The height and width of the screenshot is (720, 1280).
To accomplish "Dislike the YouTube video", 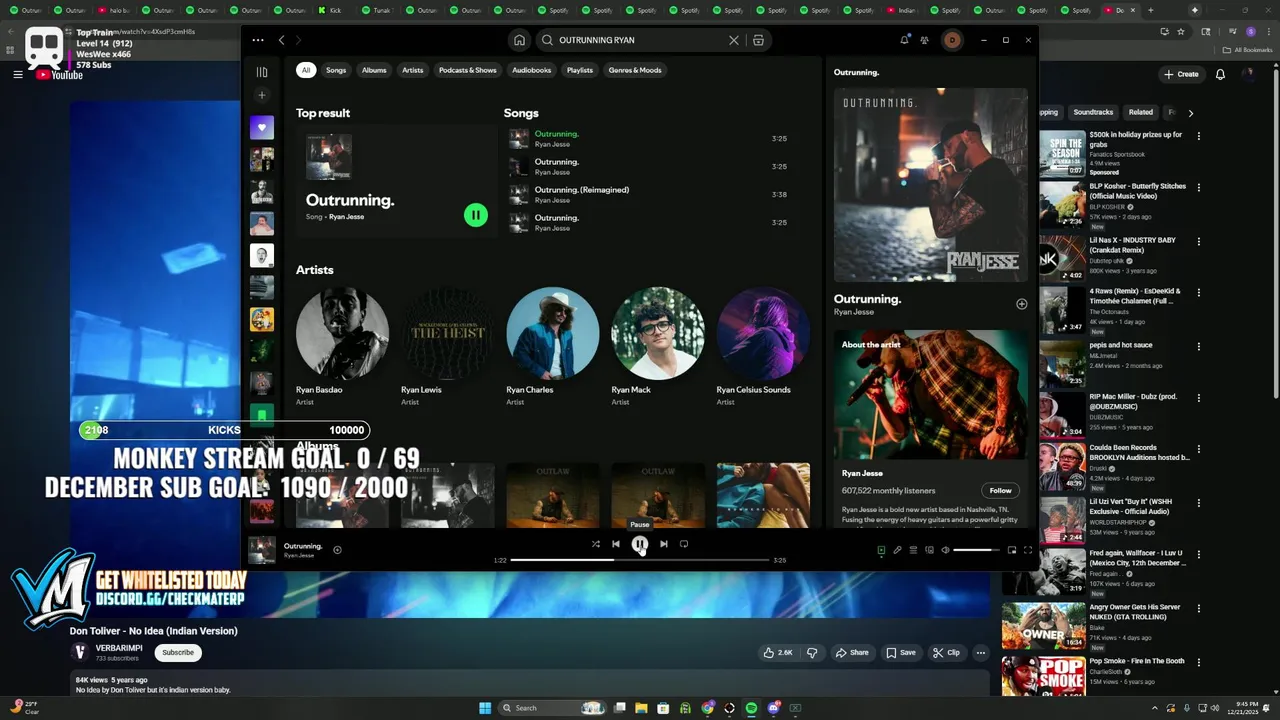I will pos(812,652).
